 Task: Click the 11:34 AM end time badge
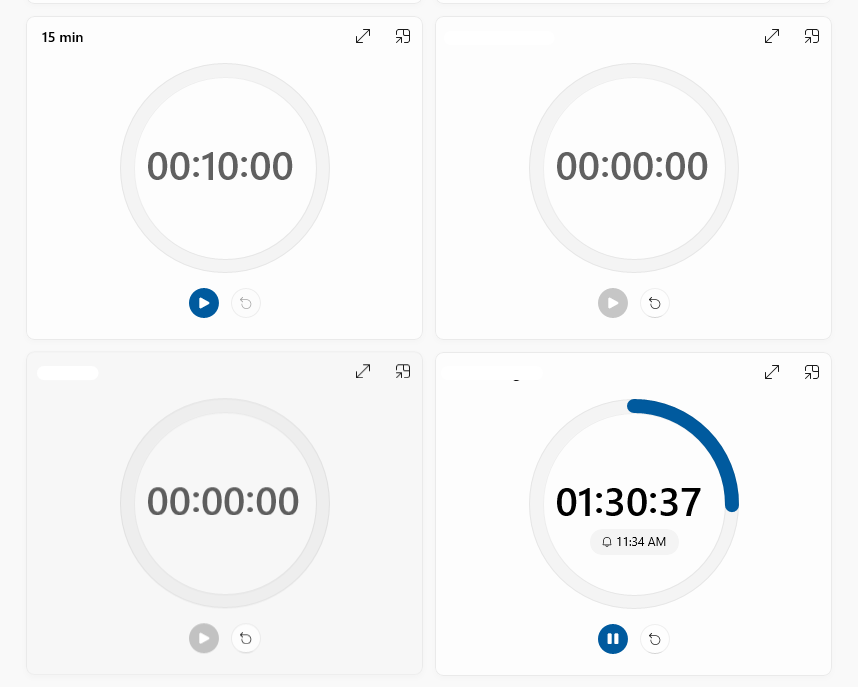634,542
